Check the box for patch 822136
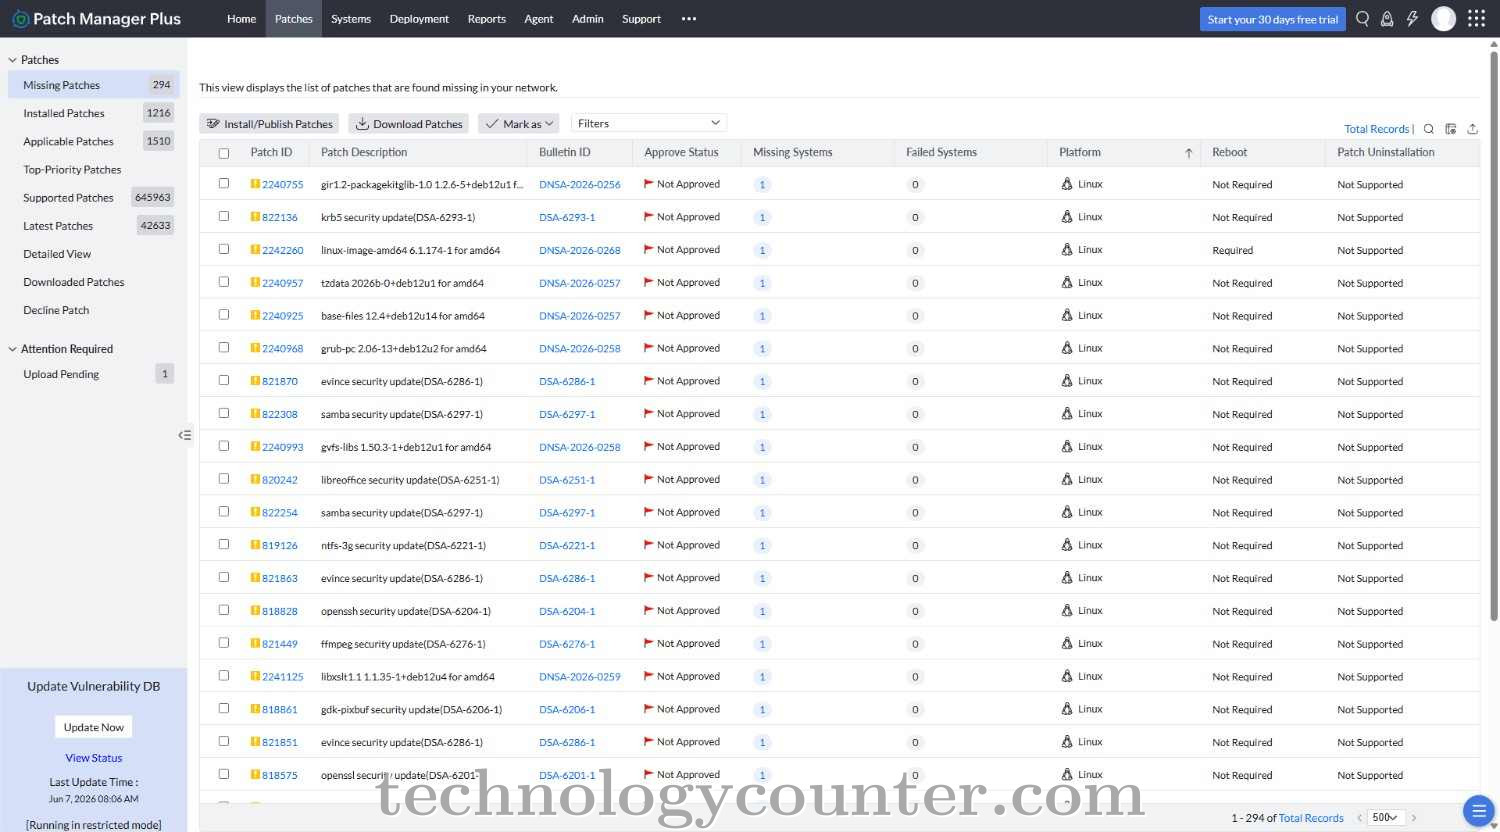The height and width of the screenshot is (832, 1500). coord(224,217)
